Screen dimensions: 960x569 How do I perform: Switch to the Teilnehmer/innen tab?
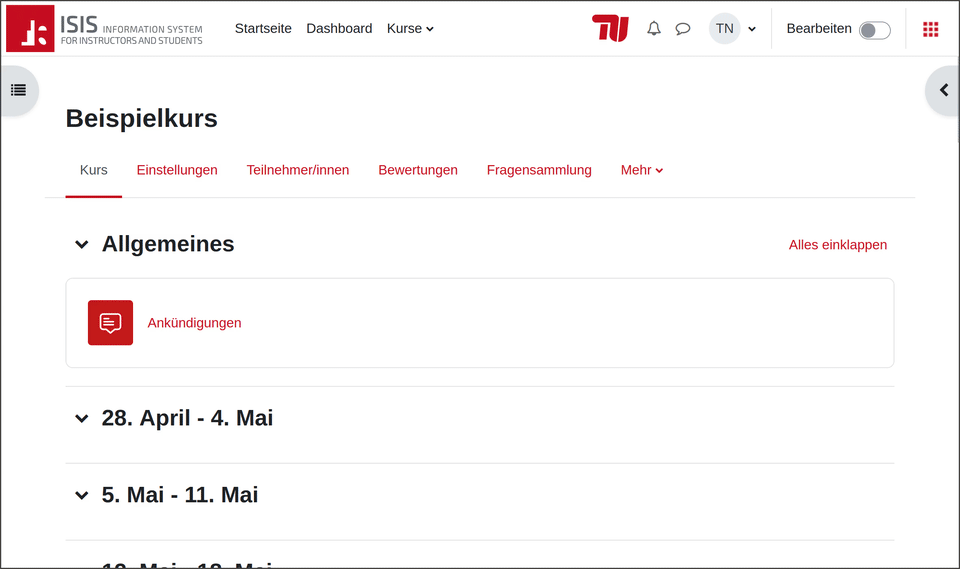298,170
